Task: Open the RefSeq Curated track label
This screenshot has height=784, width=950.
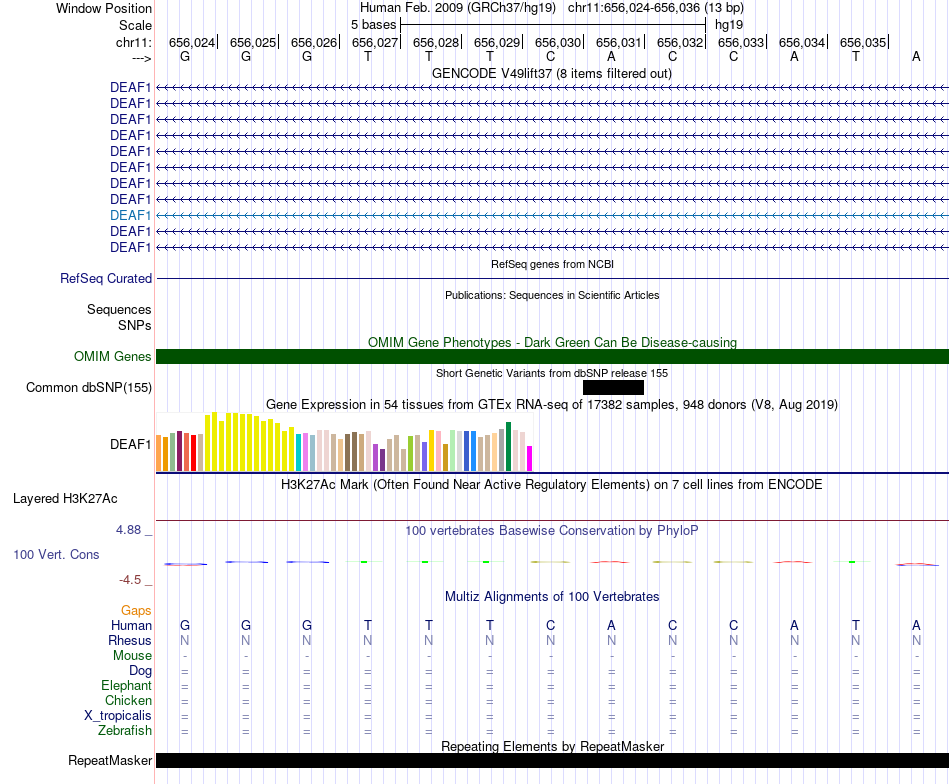Action: (105, 278)
